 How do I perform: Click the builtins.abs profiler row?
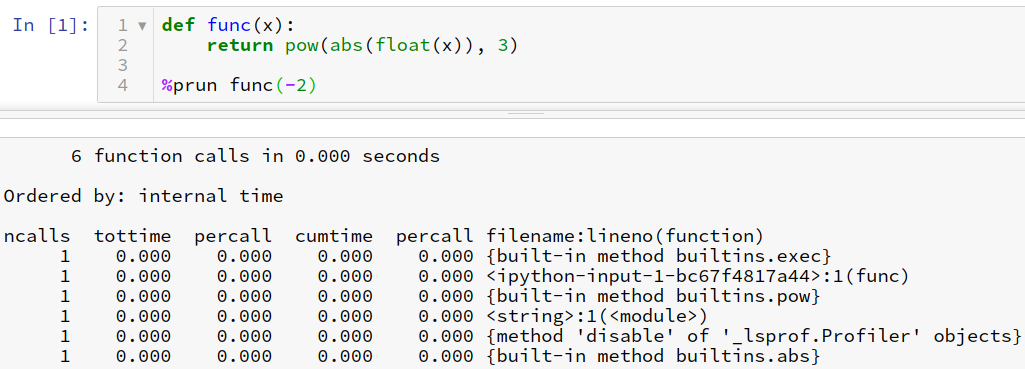point(513,357)
